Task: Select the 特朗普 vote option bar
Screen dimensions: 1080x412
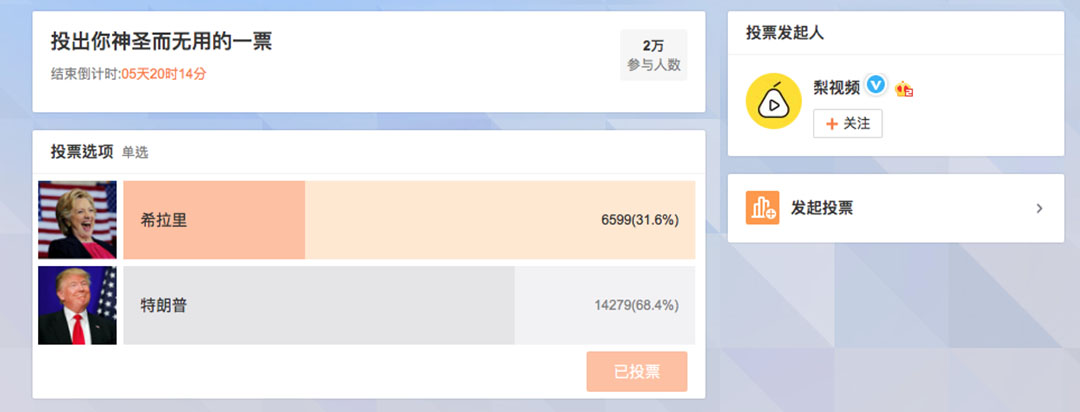Action: 409,305
